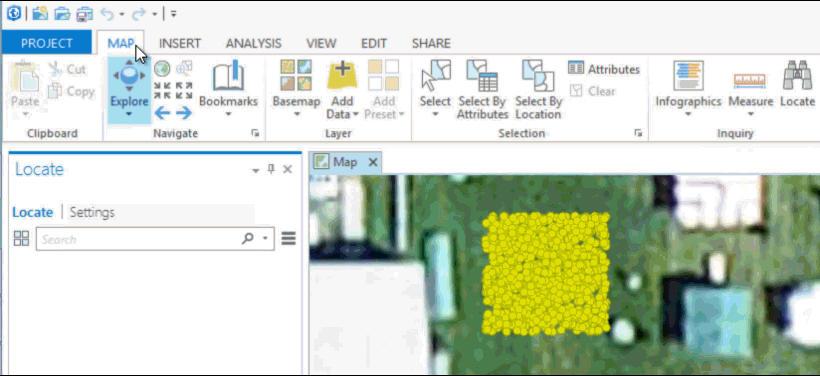Screen dimensions: 820x376
Task: Go to previous extent arrow
Action: [x=162, y=112]
